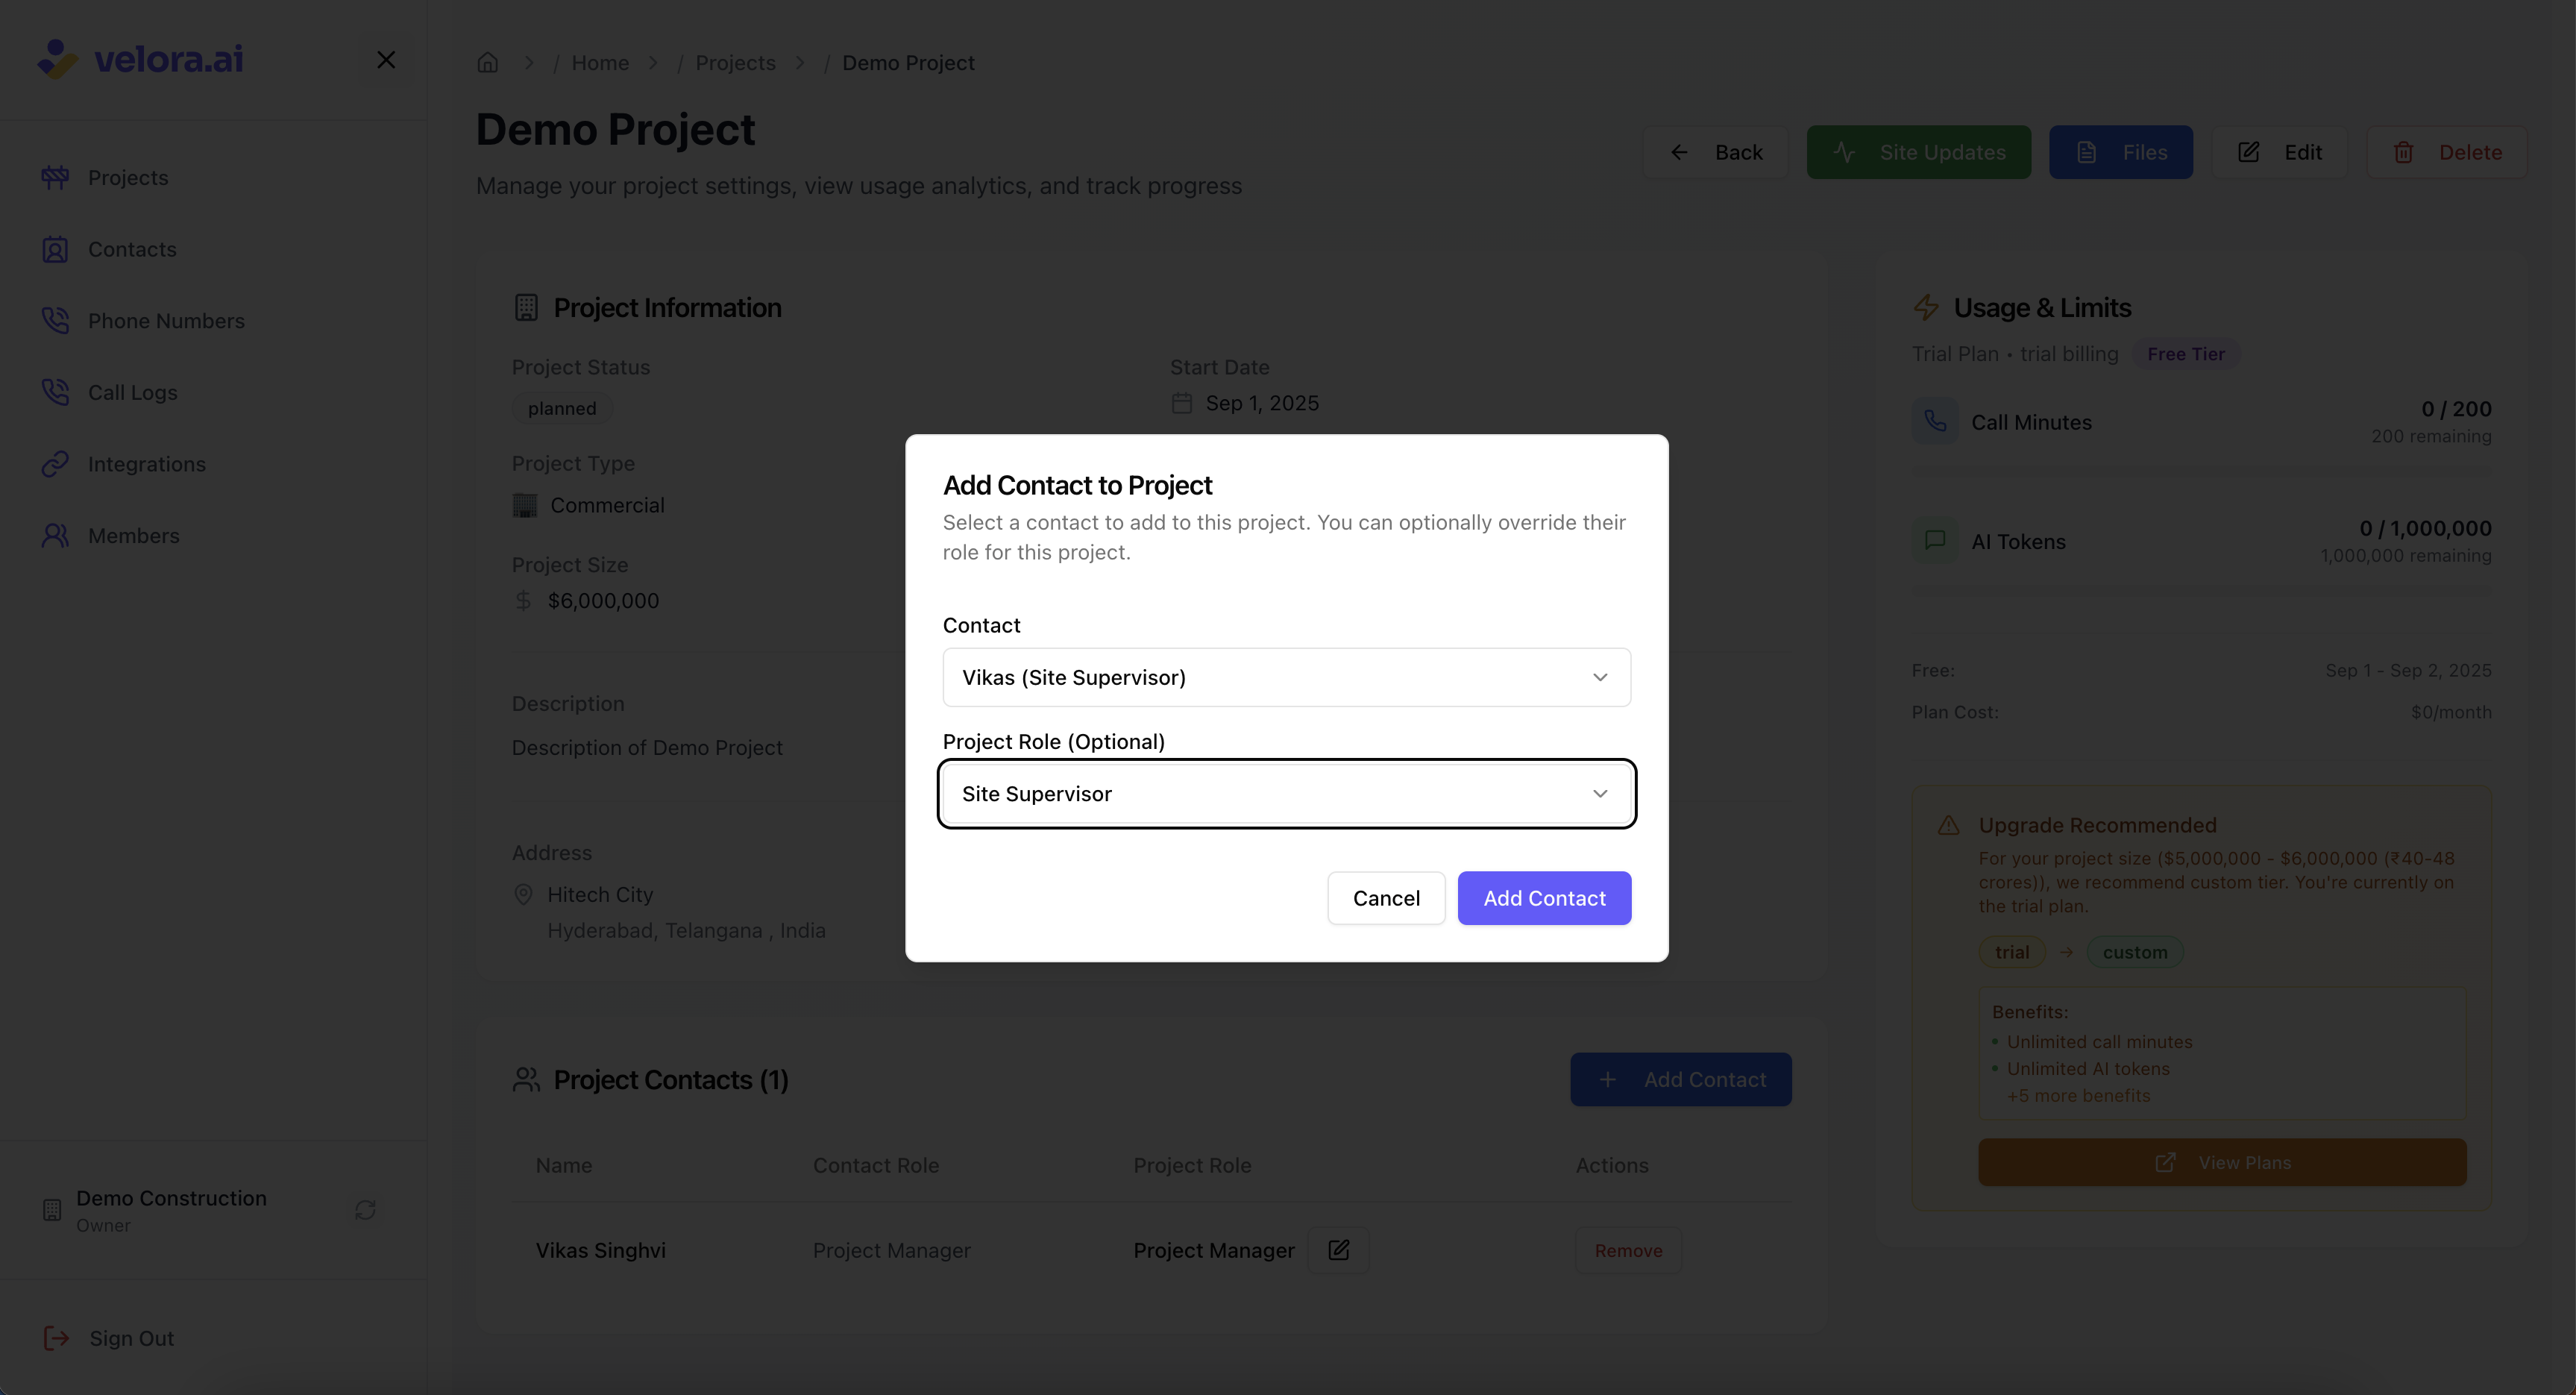Image resolution: width=2576 pixels, height=1395 pixels.
Task: Open Projects in the sidebar
Action: tap(128, 177)
